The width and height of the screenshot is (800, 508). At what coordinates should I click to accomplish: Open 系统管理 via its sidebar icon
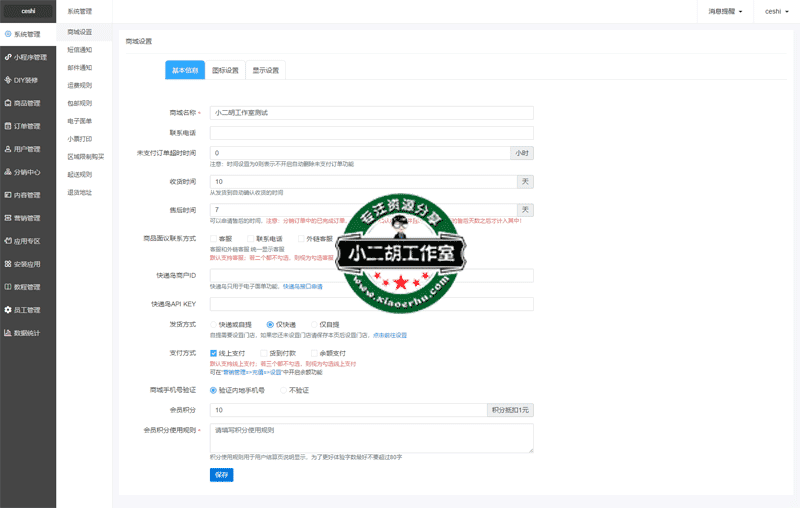click(8, 34)
